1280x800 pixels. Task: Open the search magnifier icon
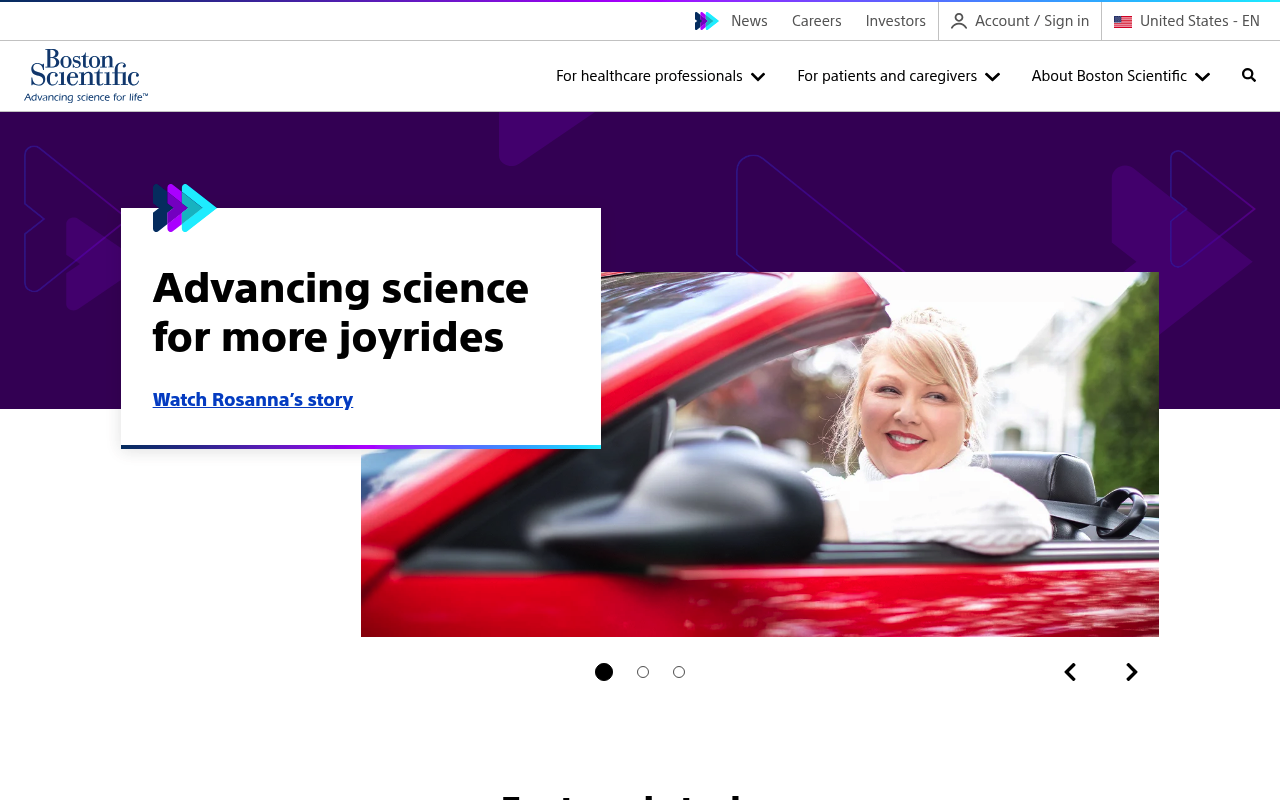1249,75
